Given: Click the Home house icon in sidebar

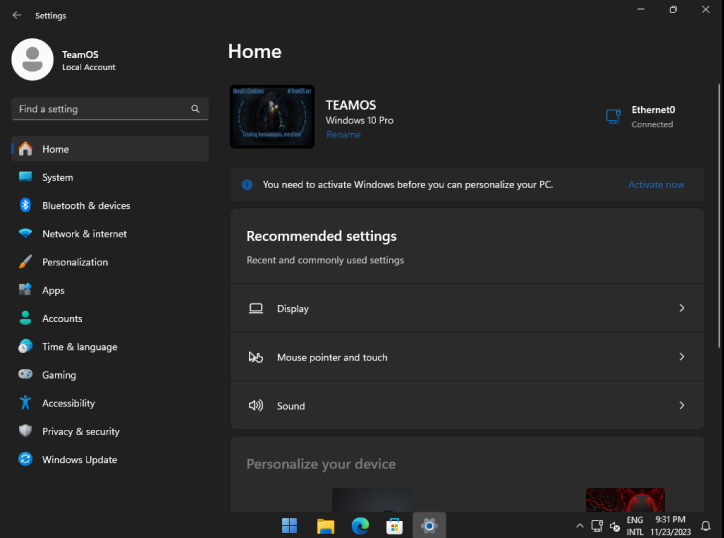Looking at the screenshot, I should [25, 149].
